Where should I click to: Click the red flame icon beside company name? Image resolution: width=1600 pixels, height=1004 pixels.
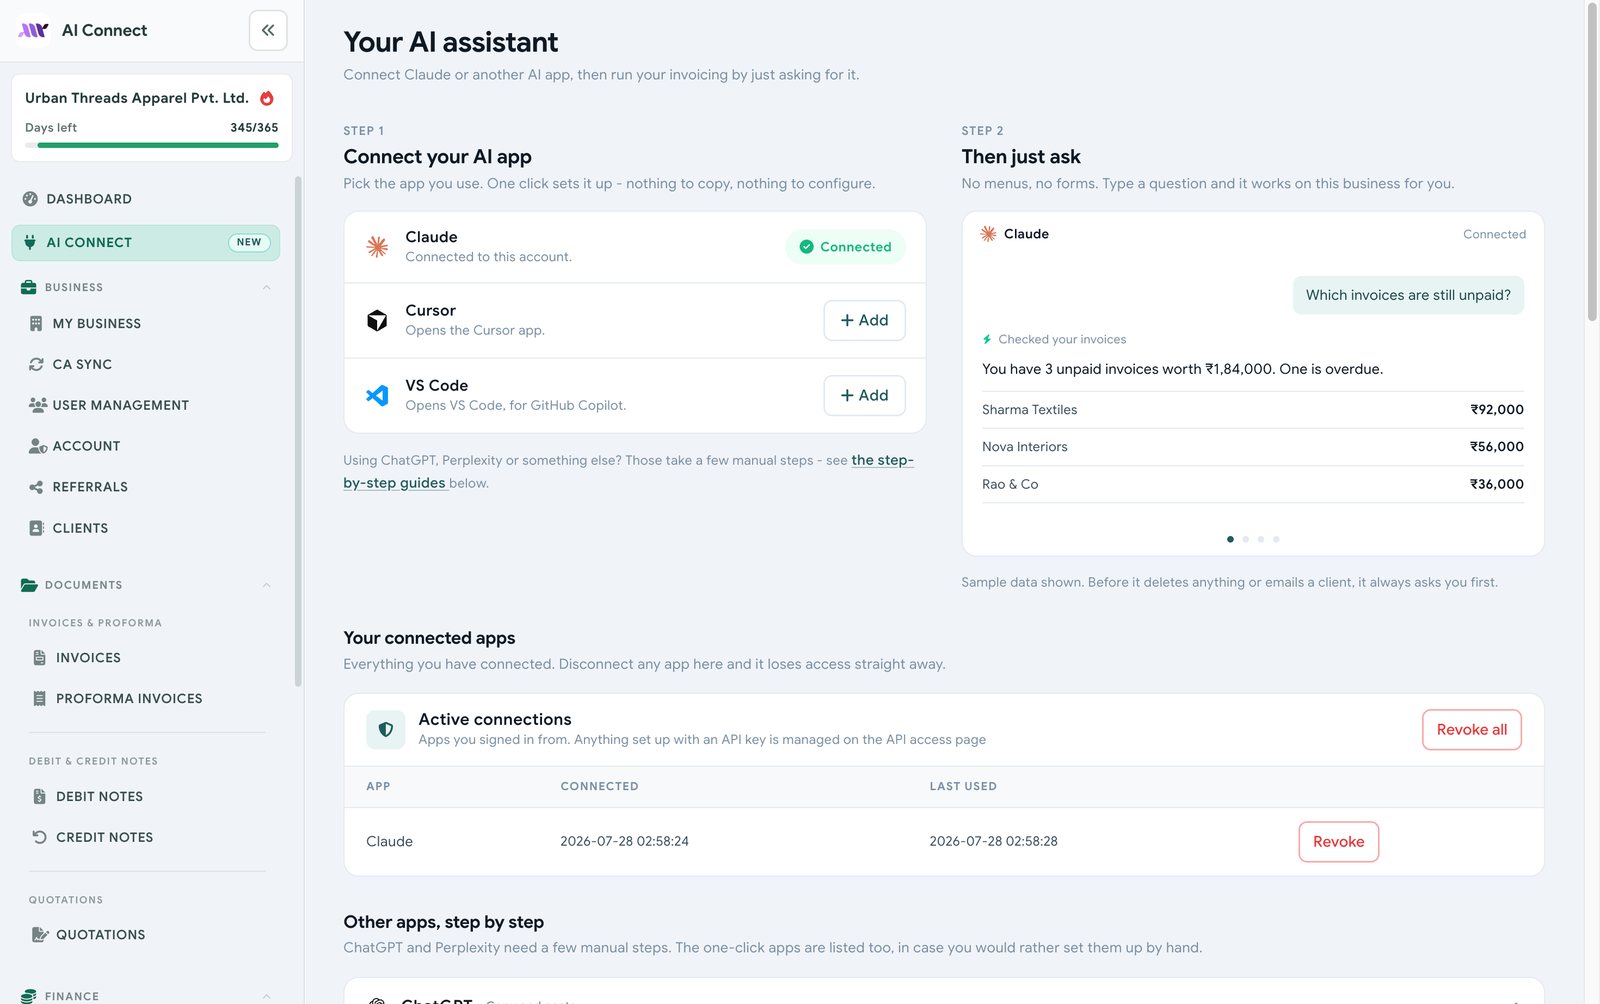(267, 98)
